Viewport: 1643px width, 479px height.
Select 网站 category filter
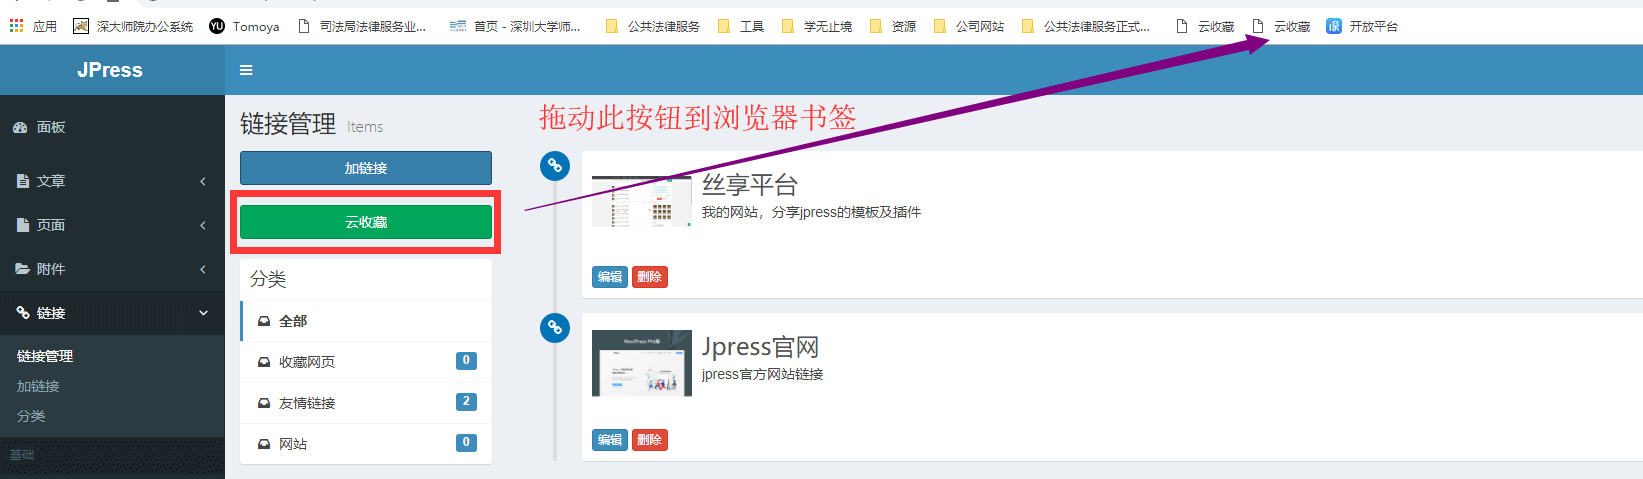click(366, 444)
